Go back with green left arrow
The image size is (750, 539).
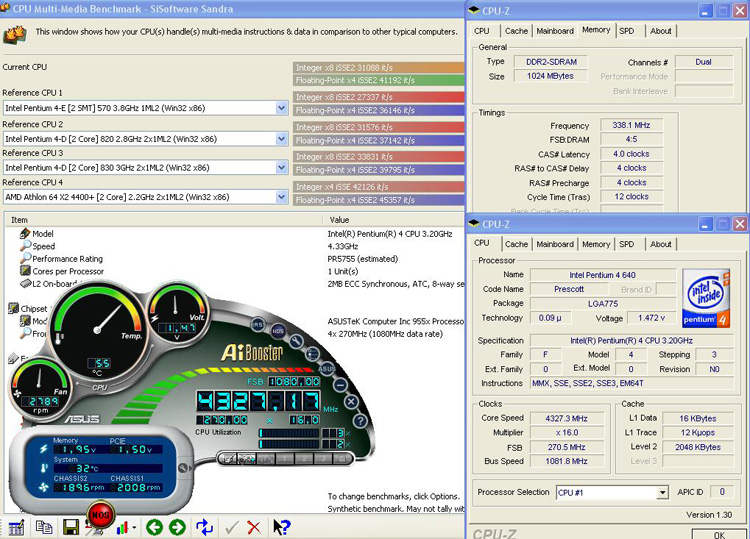pyautogui.click(x=154, y=528)
